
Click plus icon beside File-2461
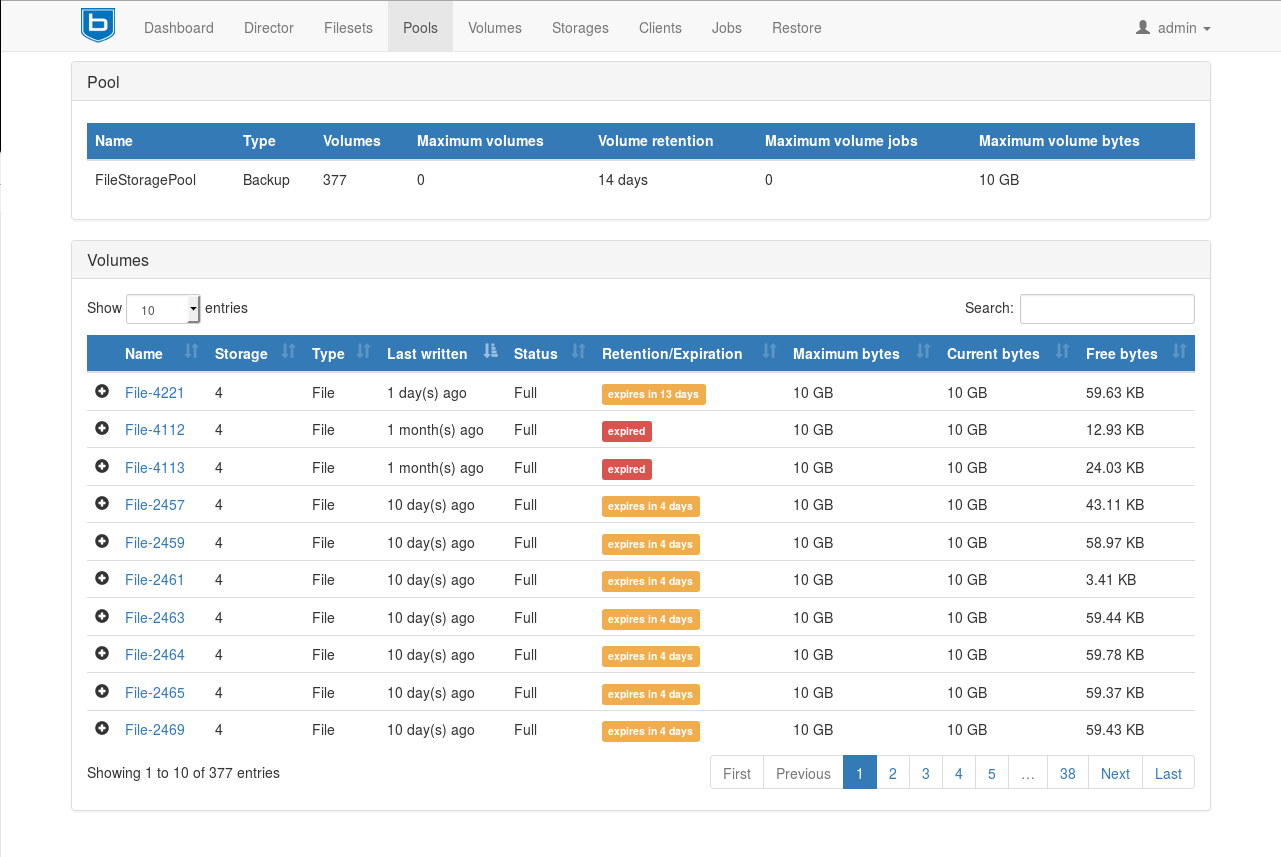(x=102, y=579)
